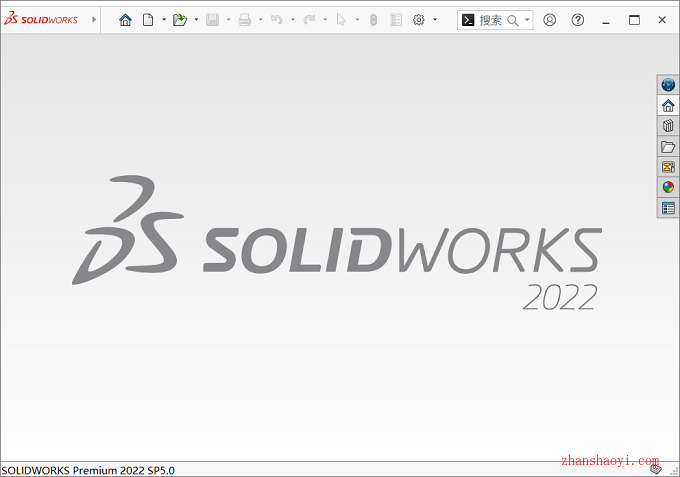
Task: Click the Undo icon
Action: (x=277, y=20)
